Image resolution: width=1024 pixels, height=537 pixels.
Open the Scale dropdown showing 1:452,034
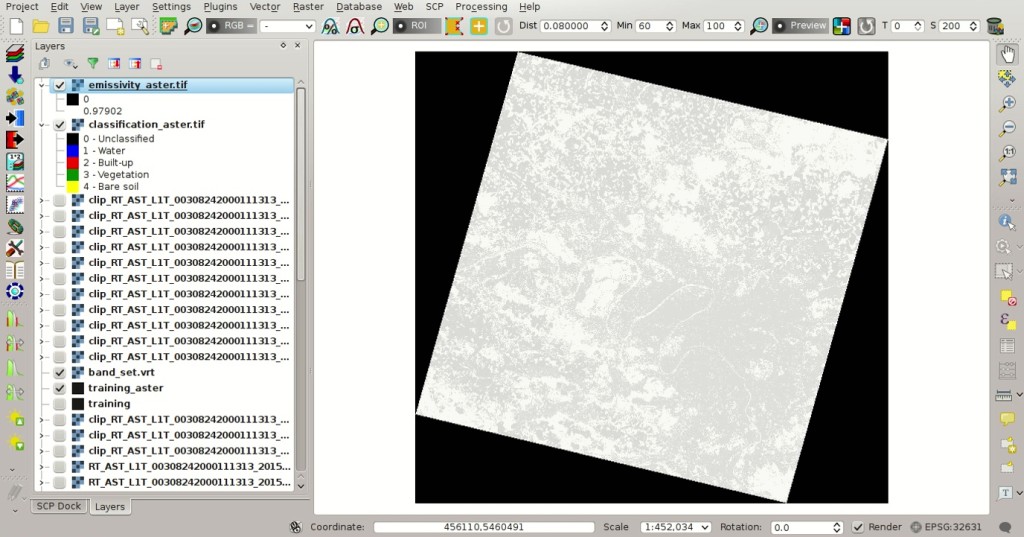tap(675, 527)
